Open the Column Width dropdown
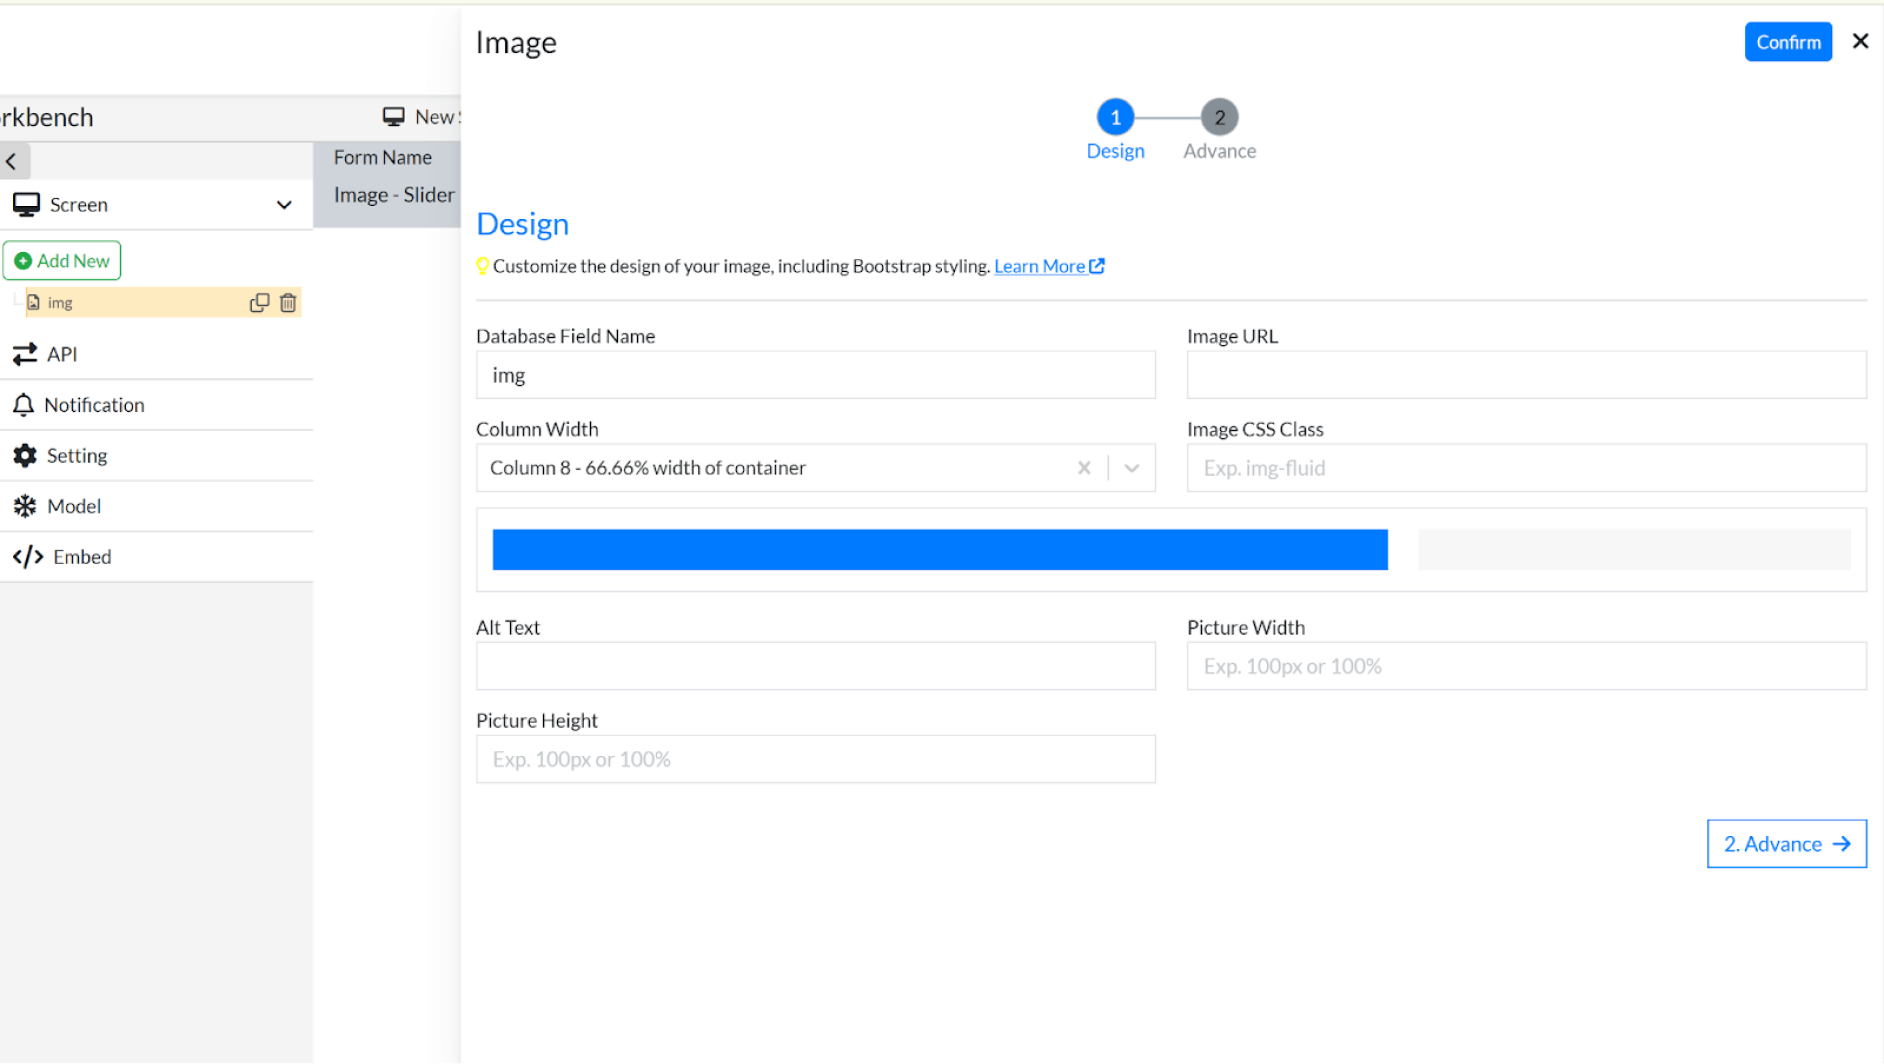This screenshot has width=1884, height=1064. coord(1132,467)
